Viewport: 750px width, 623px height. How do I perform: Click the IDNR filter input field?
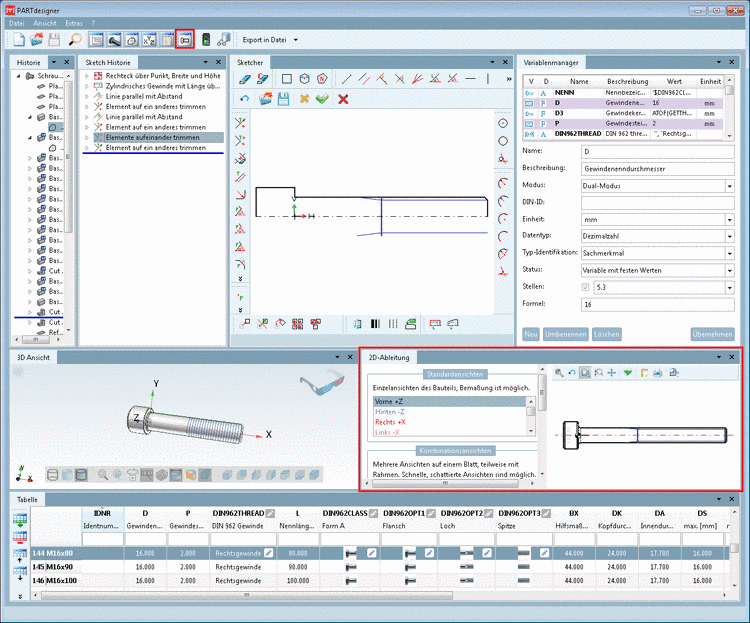103,539
